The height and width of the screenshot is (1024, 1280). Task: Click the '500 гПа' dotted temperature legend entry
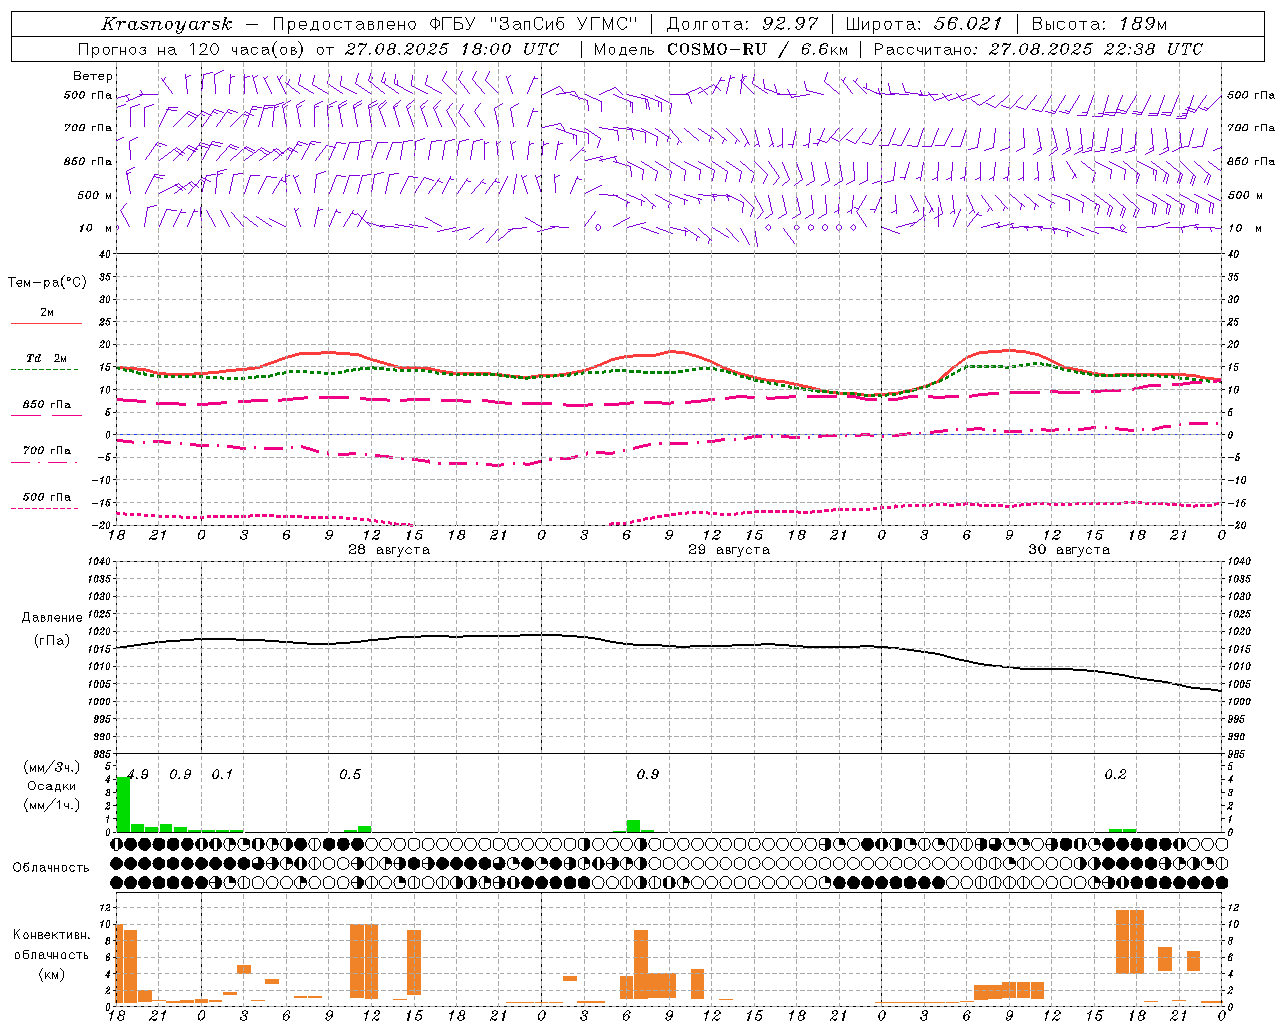pos(46,497)
